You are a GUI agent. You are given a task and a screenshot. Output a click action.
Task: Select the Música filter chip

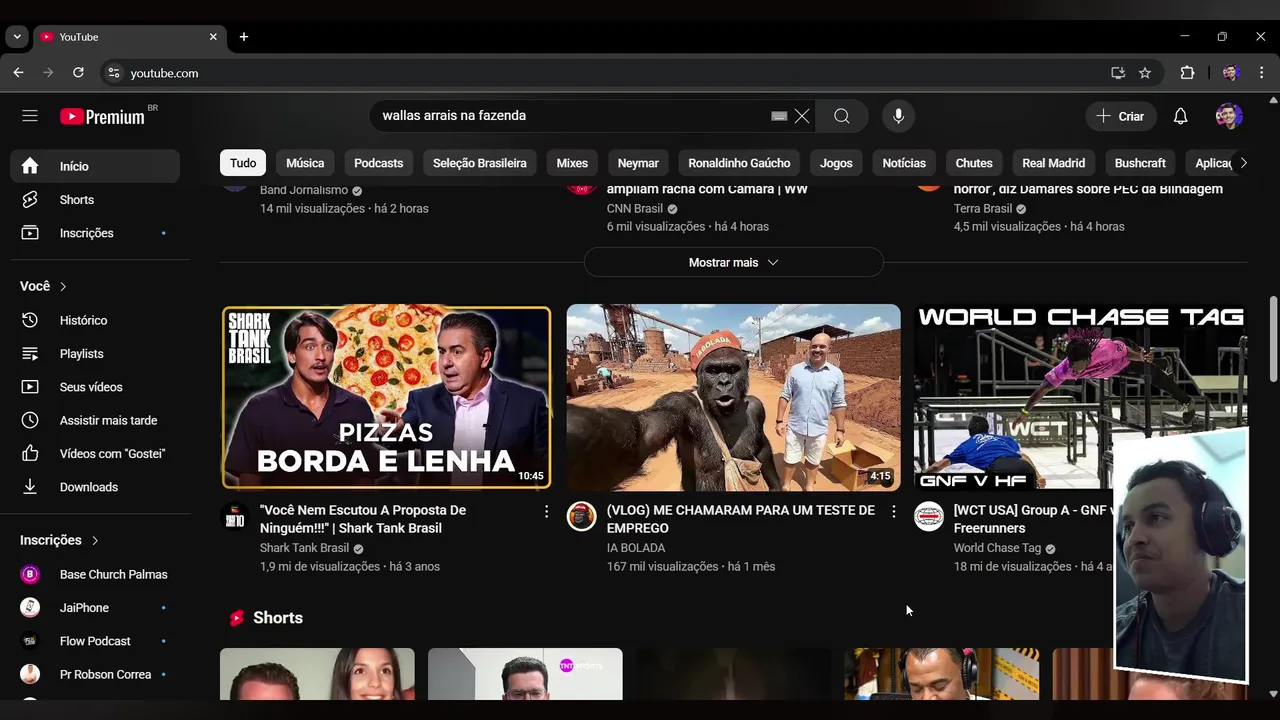[x=305, y=163]
